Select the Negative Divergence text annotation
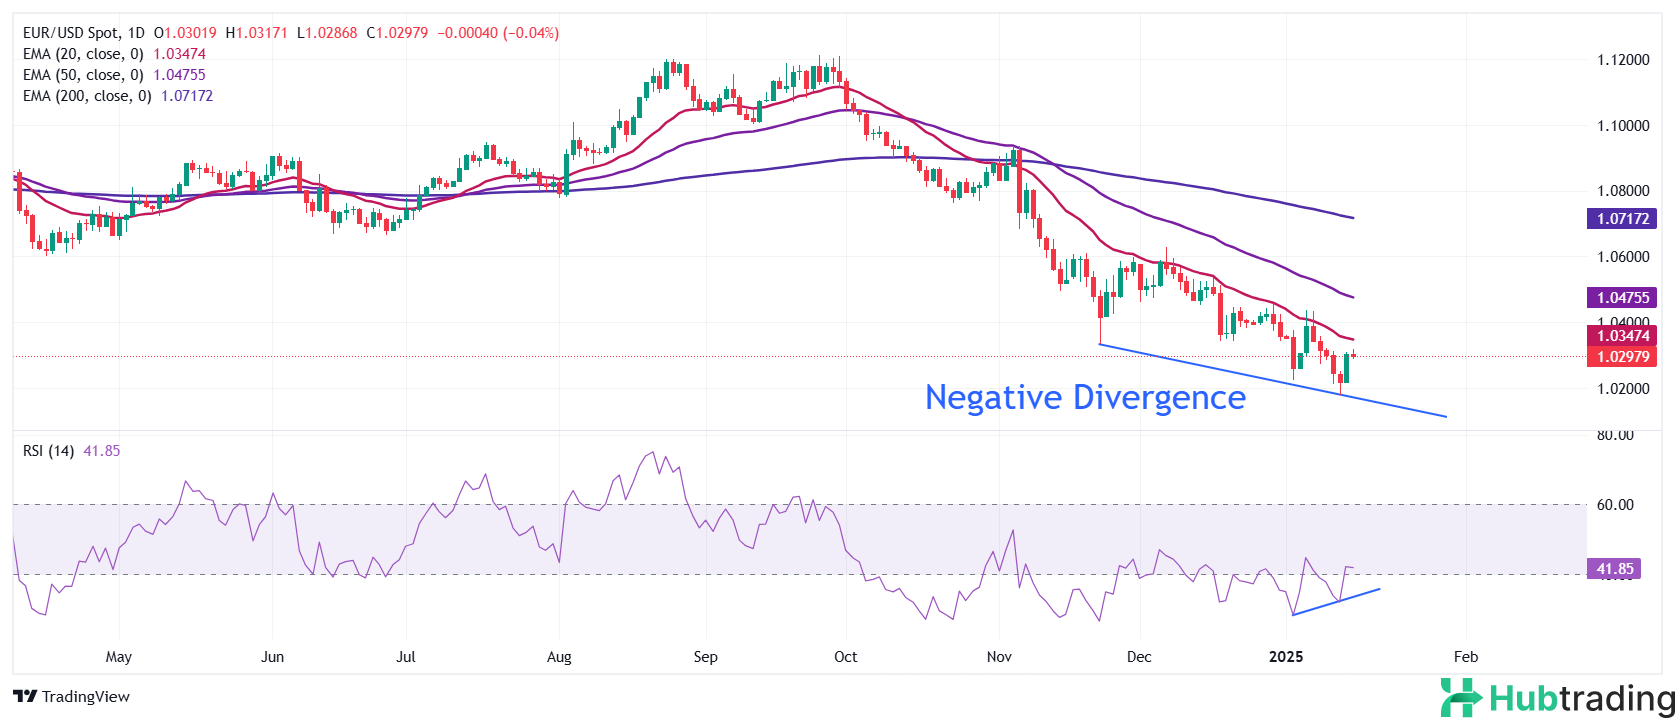1675x718 pixels. [1085, 397]
